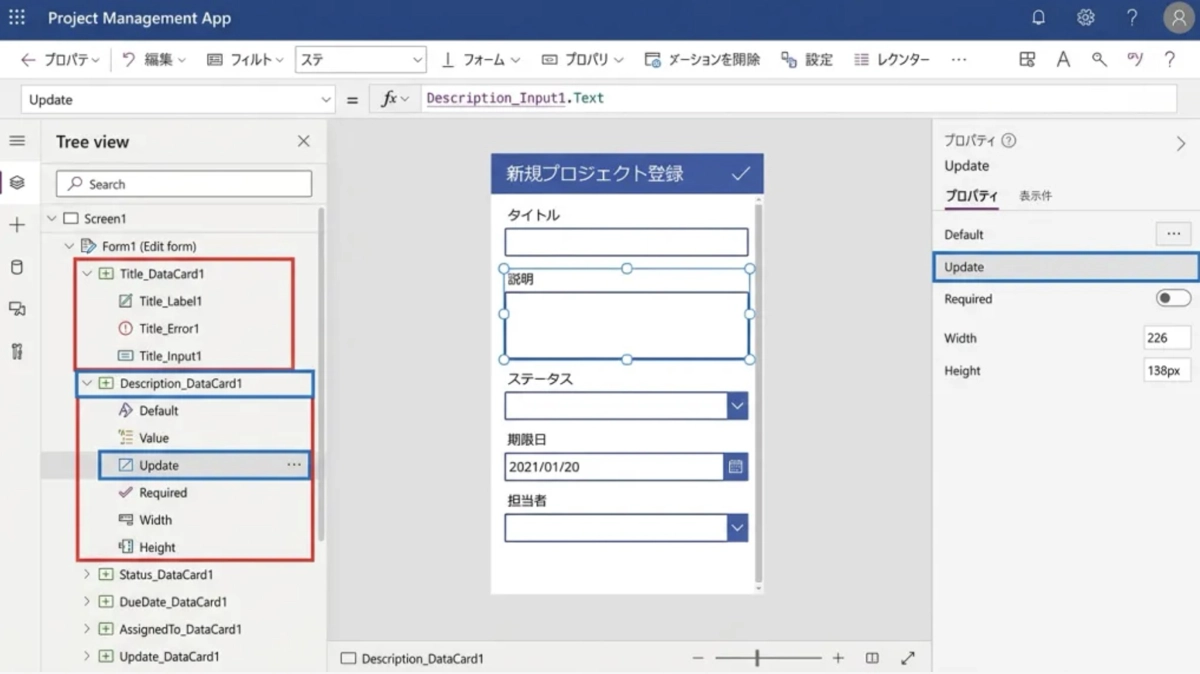
Task: Click the Default property ellipsis button
Action: click(1172, 234)
